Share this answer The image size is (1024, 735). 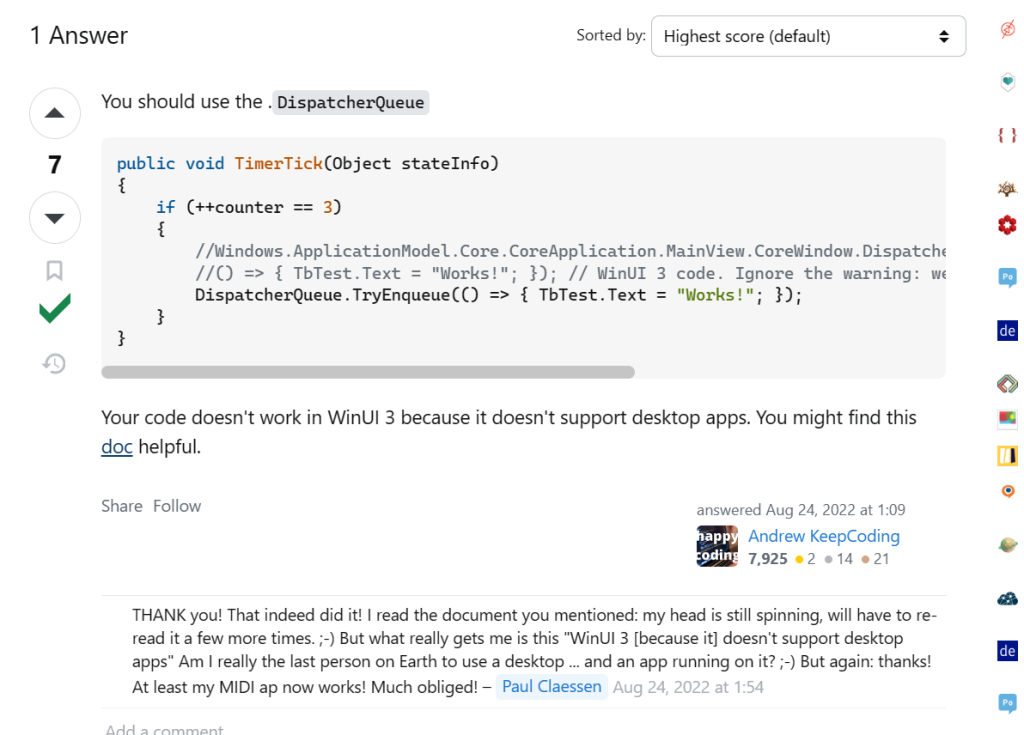click(x=121, y=506)
